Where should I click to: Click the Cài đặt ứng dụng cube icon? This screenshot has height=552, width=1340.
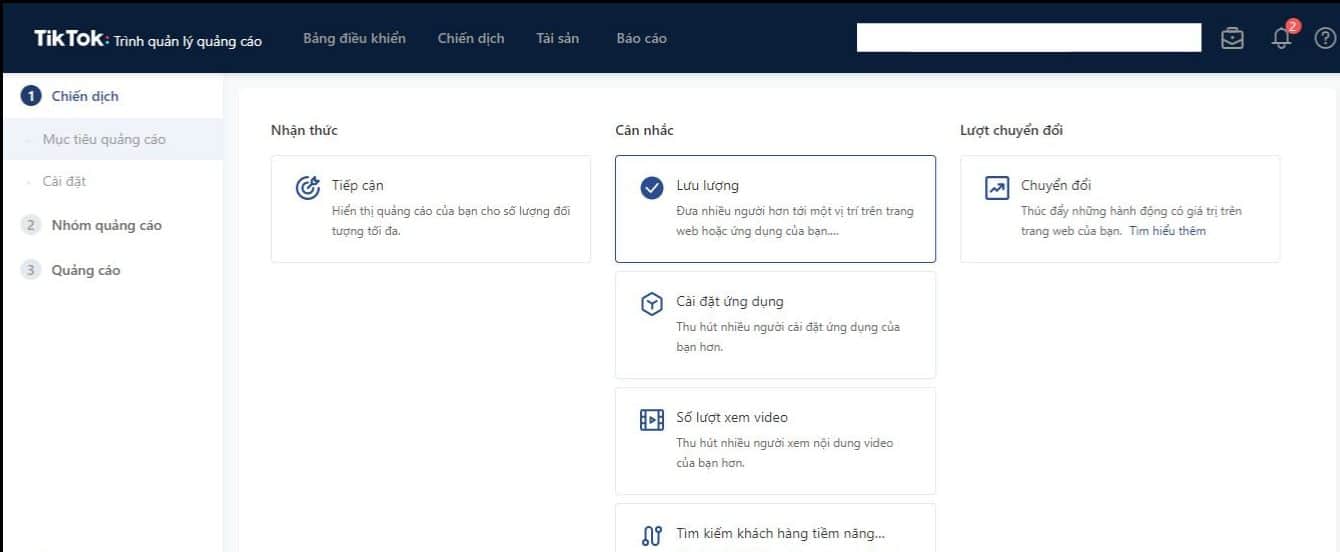click(x=652, y=303)
